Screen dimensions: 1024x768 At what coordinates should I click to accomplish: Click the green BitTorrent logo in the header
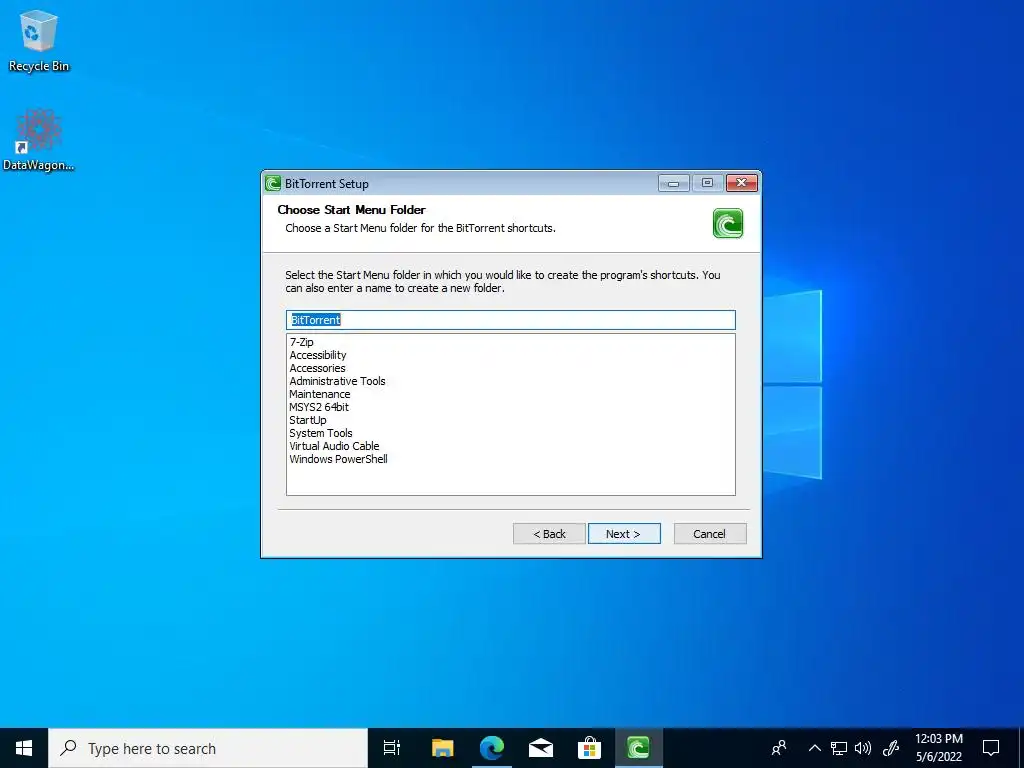[x=728, y=223]
